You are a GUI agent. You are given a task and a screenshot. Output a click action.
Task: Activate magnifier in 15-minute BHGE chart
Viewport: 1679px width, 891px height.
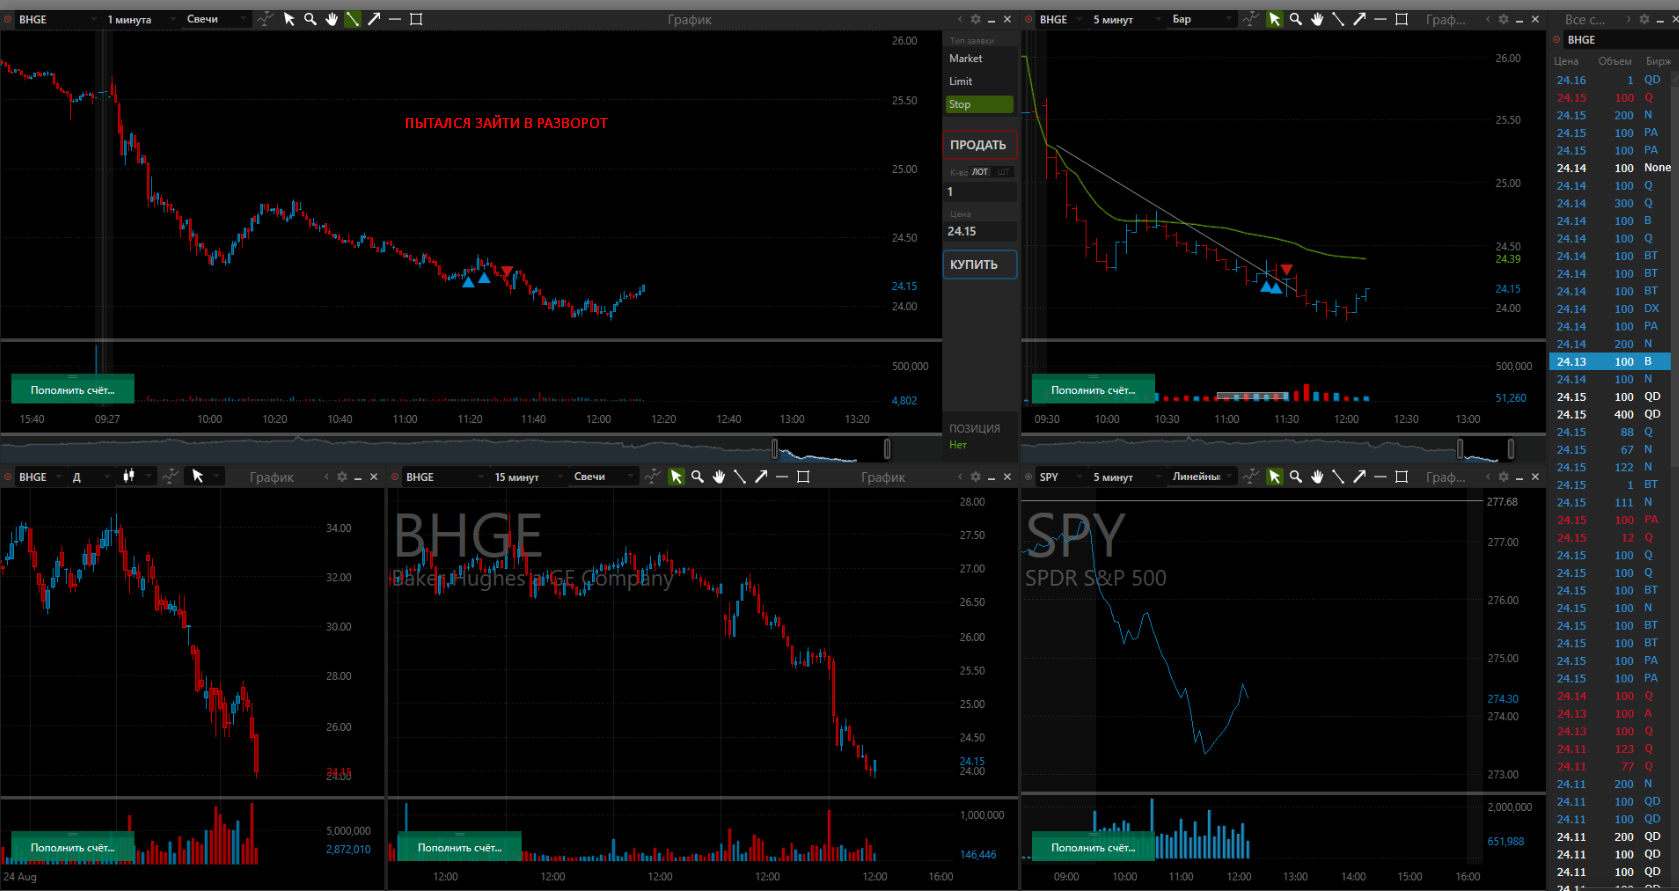(x=697, y=477)
